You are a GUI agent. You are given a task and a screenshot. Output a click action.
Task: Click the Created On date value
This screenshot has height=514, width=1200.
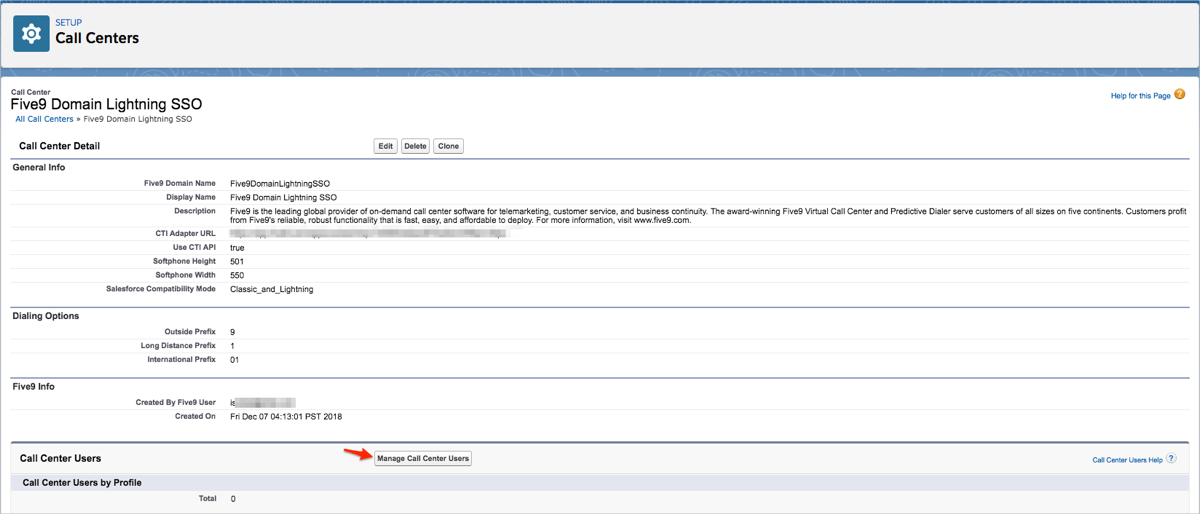pos(286,416)
